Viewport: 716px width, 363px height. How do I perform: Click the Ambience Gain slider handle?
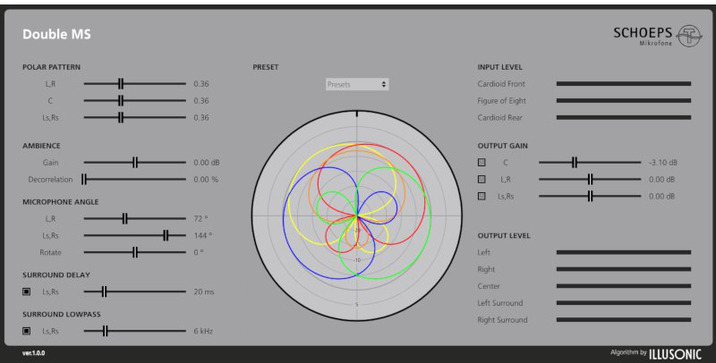[135, 162]
